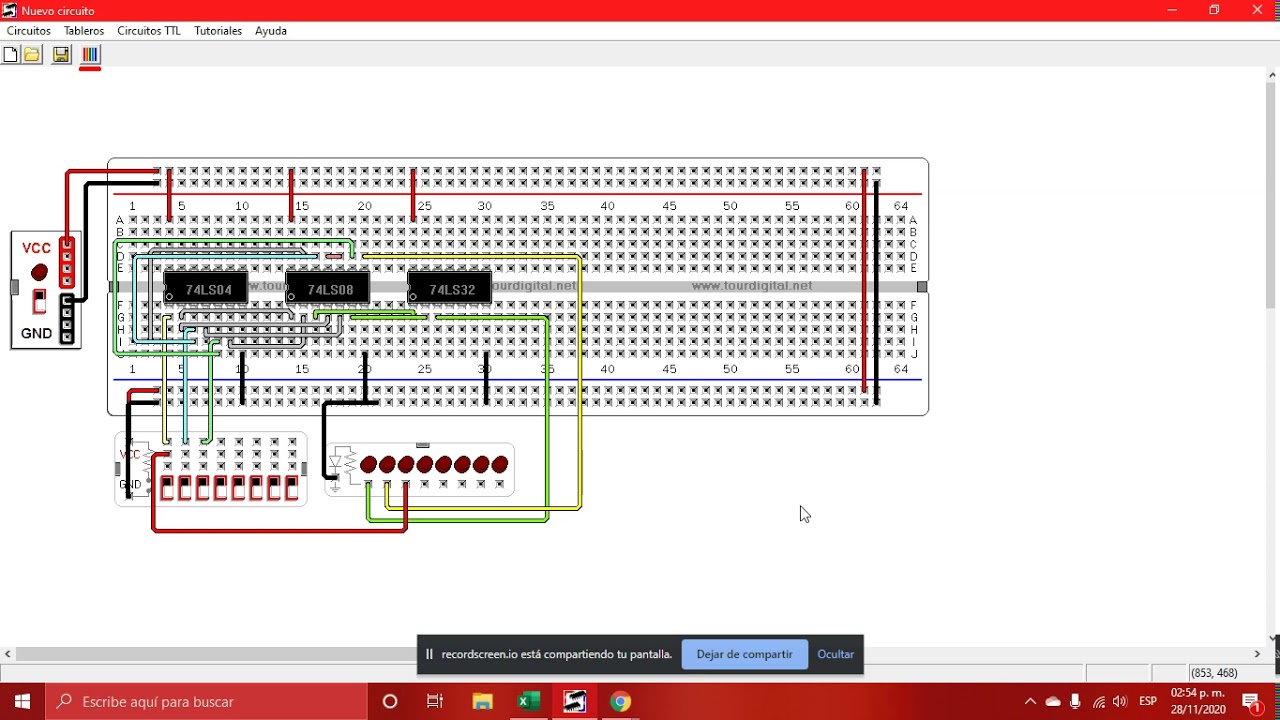Click the second LED in the LED bar

coord(387,465)
